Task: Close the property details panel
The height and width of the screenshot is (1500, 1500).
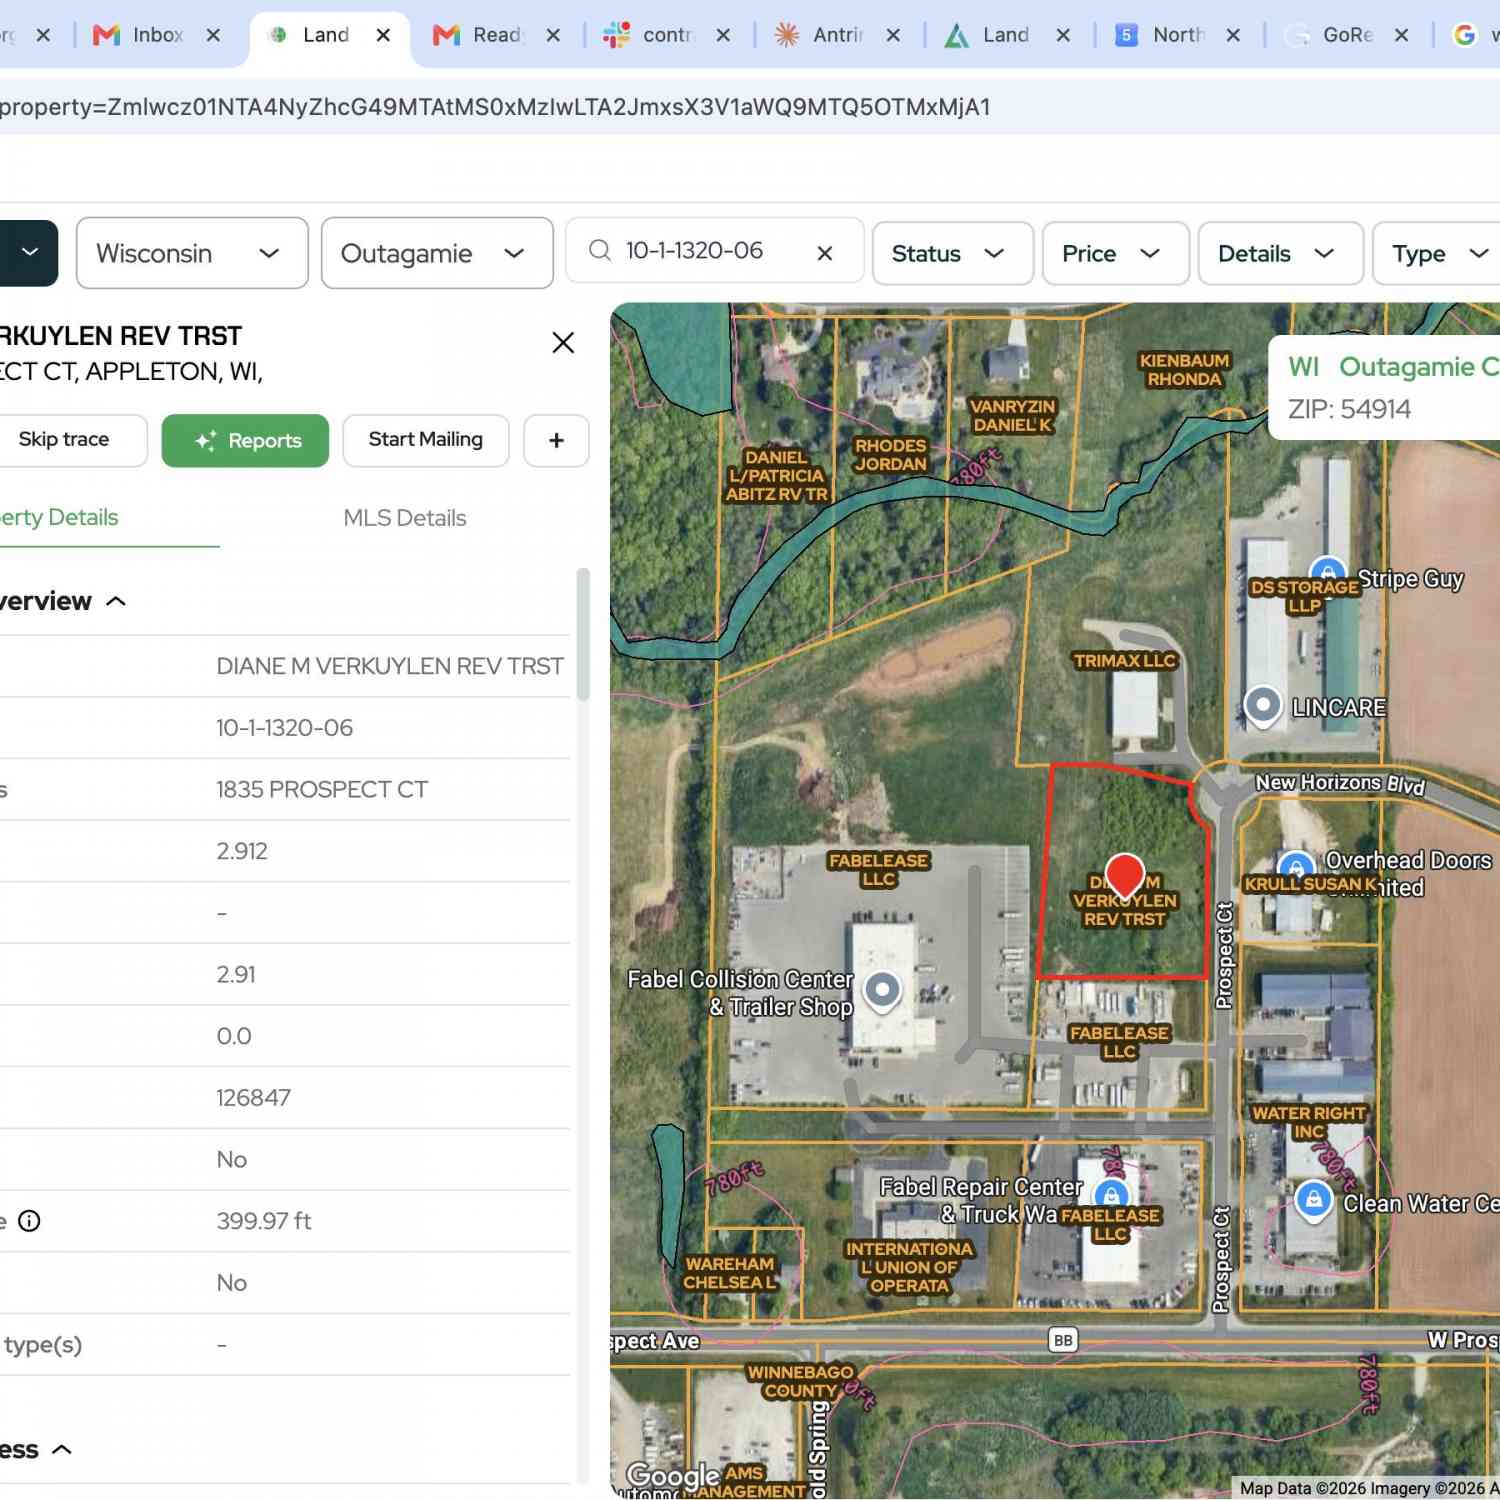Action: (563, 343)
